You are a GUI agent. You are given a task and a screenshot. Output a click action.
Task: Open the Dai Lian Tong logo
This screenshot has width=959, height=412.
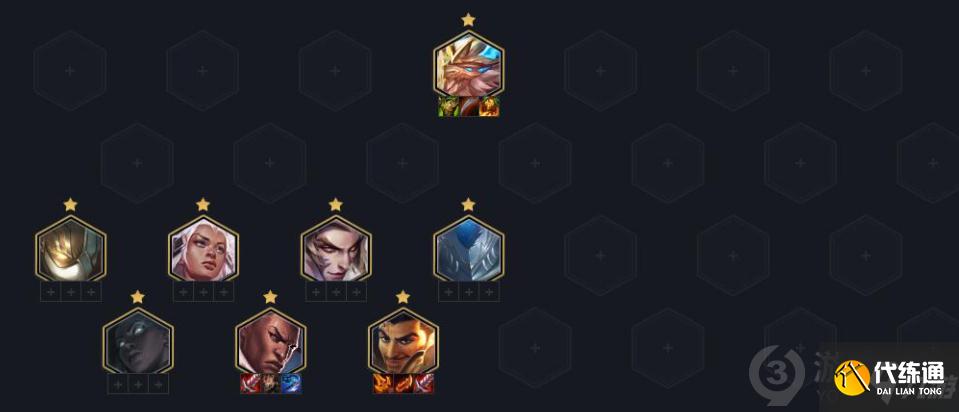tap(892, 378)
